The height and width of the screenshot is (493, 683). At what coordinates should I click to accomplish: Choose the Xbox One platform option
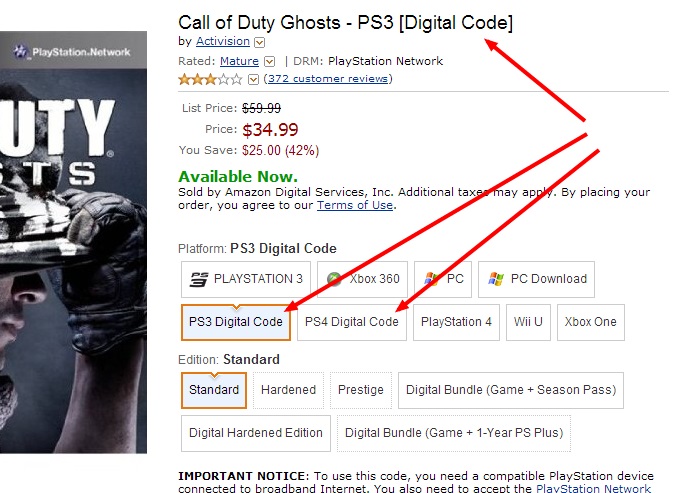point(590,322)
